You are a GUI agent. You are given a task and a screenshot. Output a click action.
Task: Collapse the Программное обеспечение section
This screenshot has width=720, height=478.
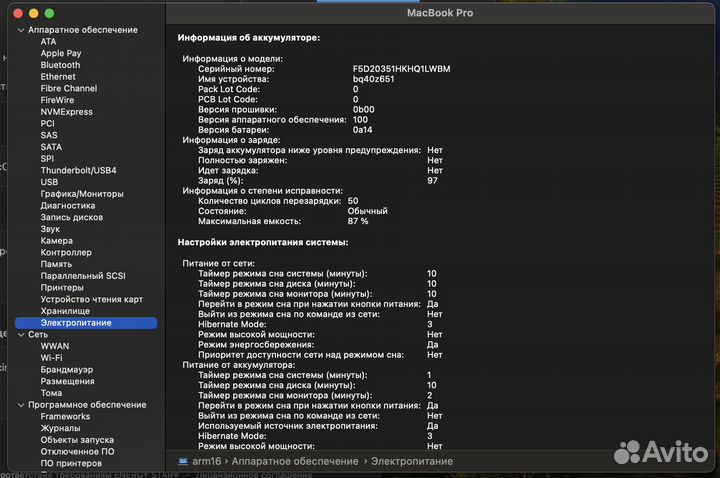tap(21, 405)
